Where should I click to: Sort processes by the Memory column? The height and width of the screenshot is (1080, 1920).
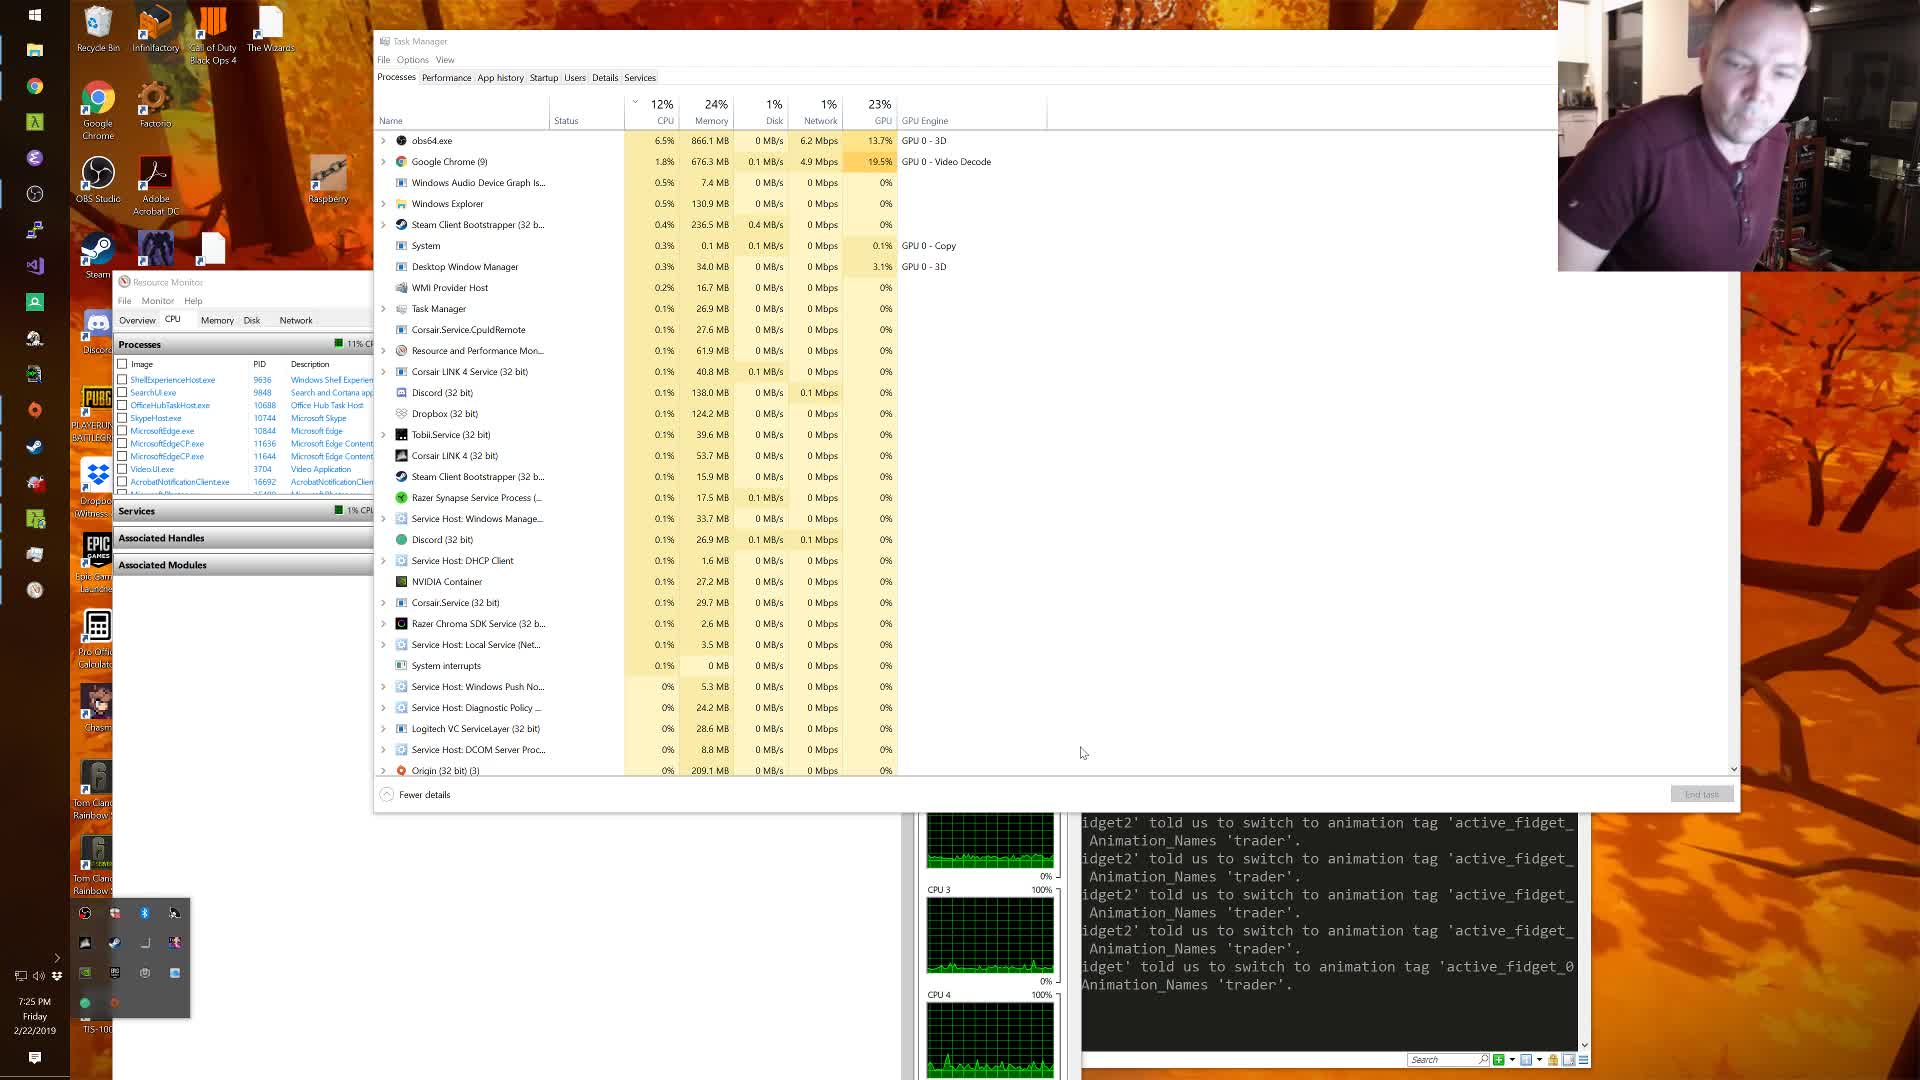point(706,112)
